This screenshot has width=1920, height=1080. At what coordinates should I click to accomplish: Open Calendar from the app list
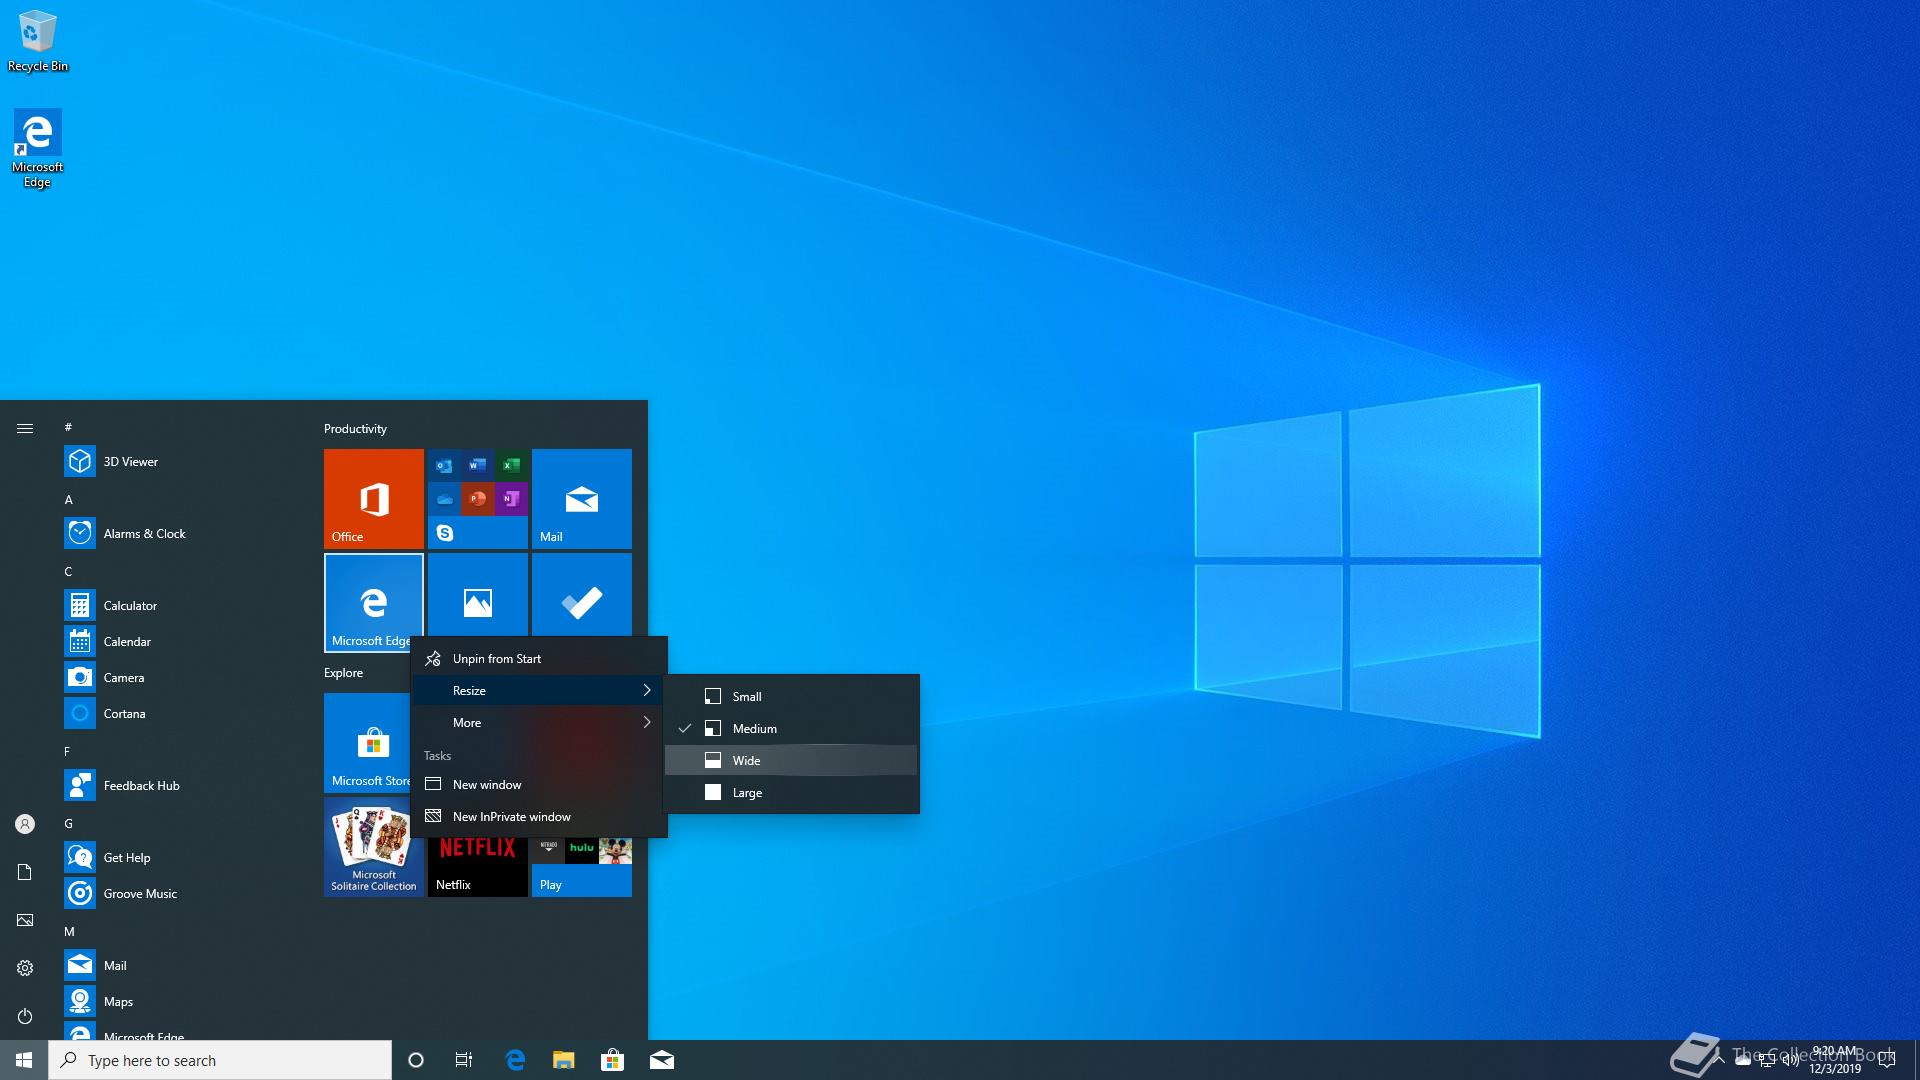click(182, 642)
